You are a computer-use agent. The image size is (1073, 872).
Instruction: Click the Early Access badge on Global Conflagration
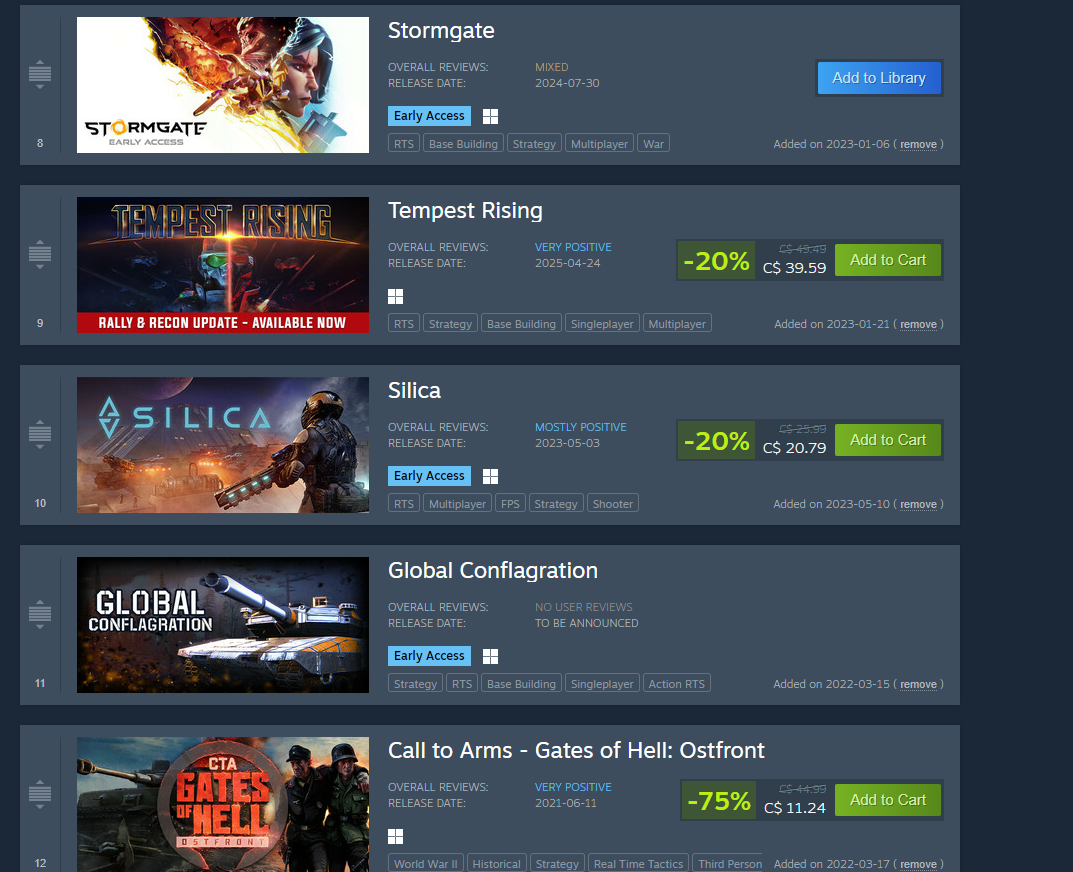click(x=429, y=656)
